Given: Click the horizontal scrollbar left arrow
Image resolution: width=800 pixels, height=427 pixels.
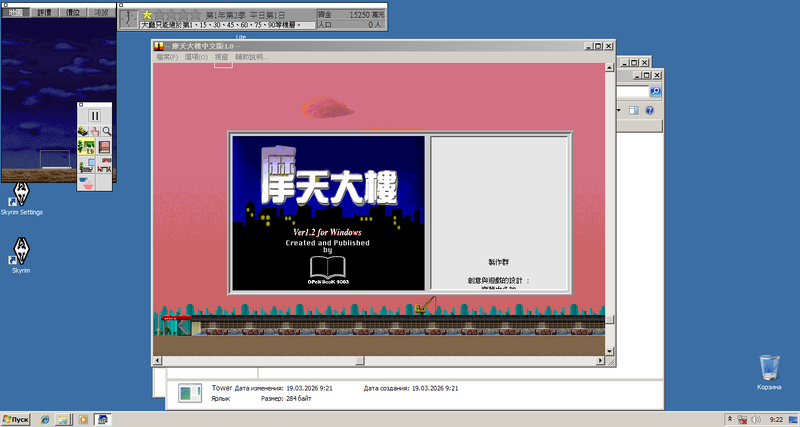Looking at the screenshot, I should (157, 361).
